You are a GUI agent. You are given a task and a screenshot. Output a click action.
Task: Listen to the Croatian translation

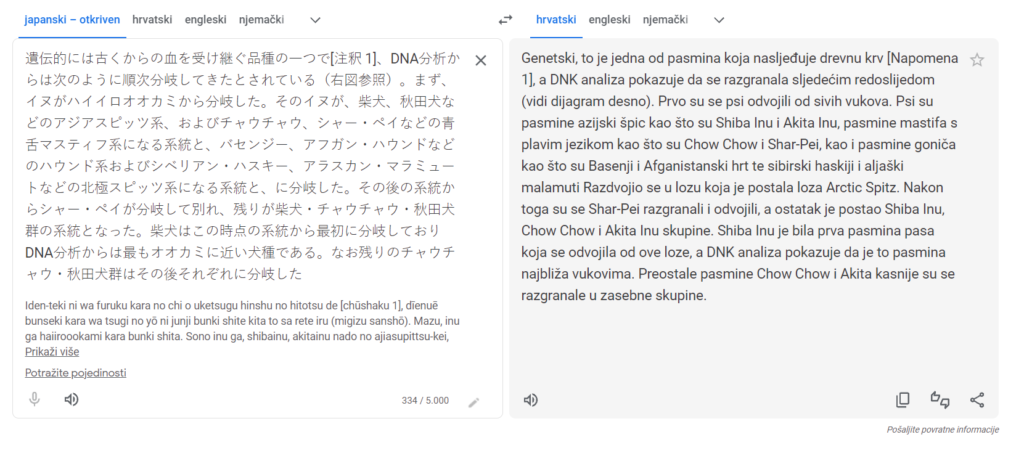pyautogui.click(x=531, y=400)
